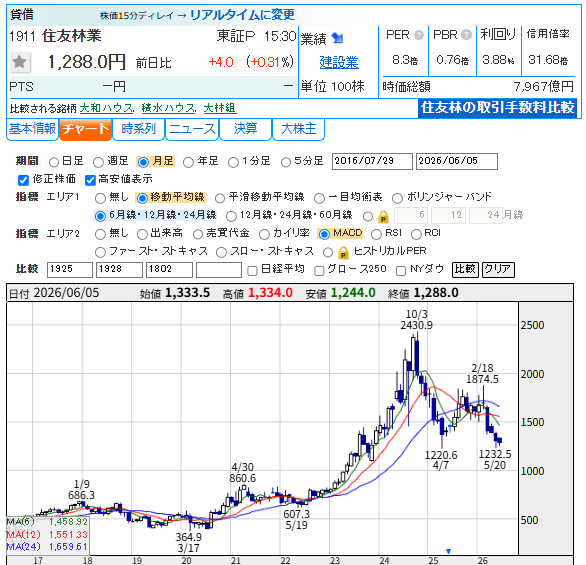Select 移動平均線 indicator

point(142,198)
